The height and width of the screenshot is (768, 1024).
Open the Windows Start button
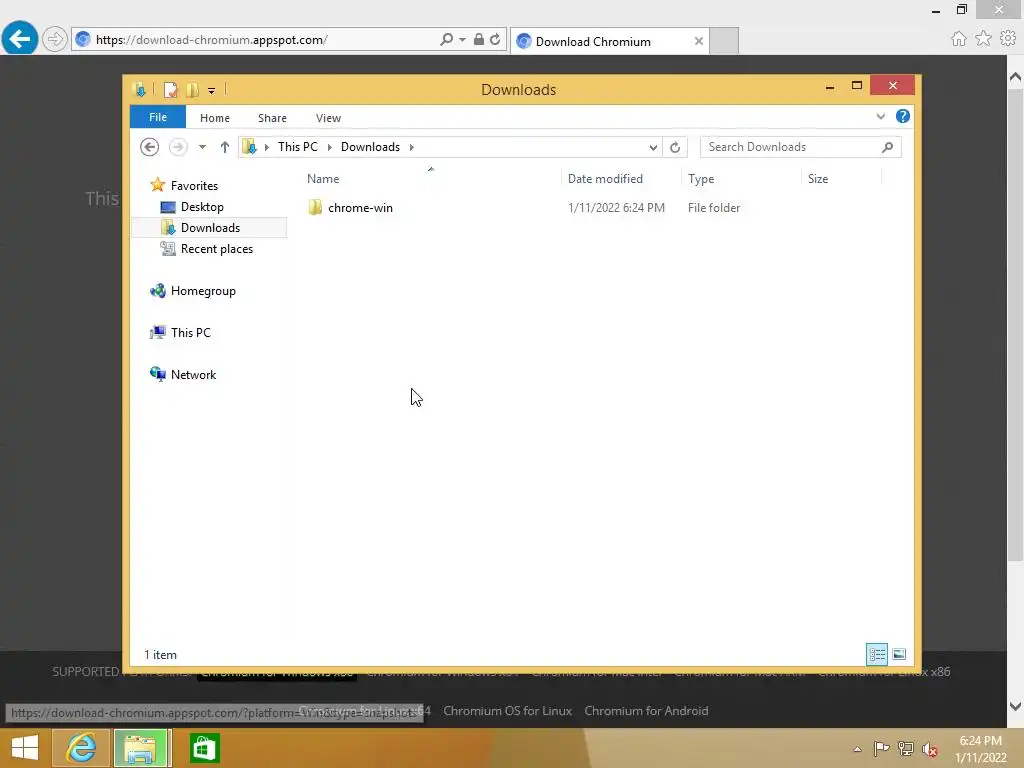tap(25, 748)
